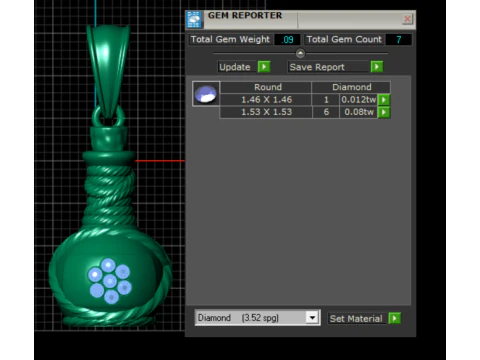Click the Save Report button label
Image resolution: width=480 pixels, height=360 pixels.
(x=328, y=67)
